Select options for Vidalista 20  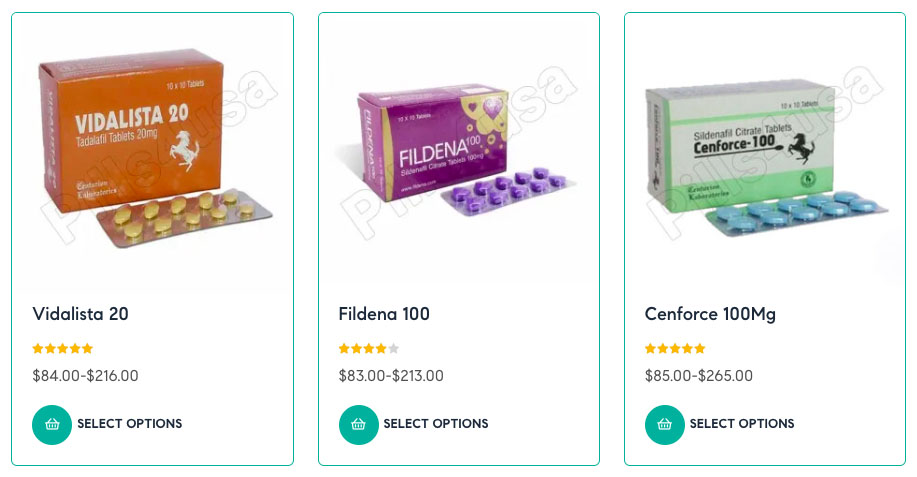(x=130, y=424)
